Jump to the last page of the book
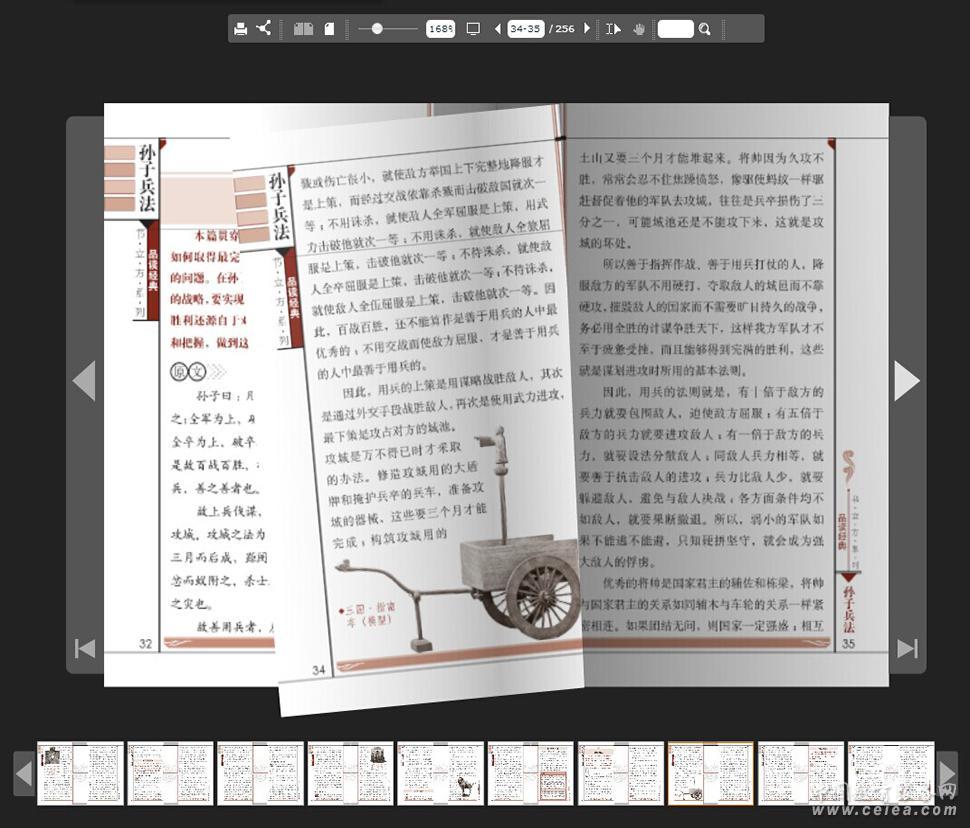Screen dimensions: 970x828 point(907,648)
